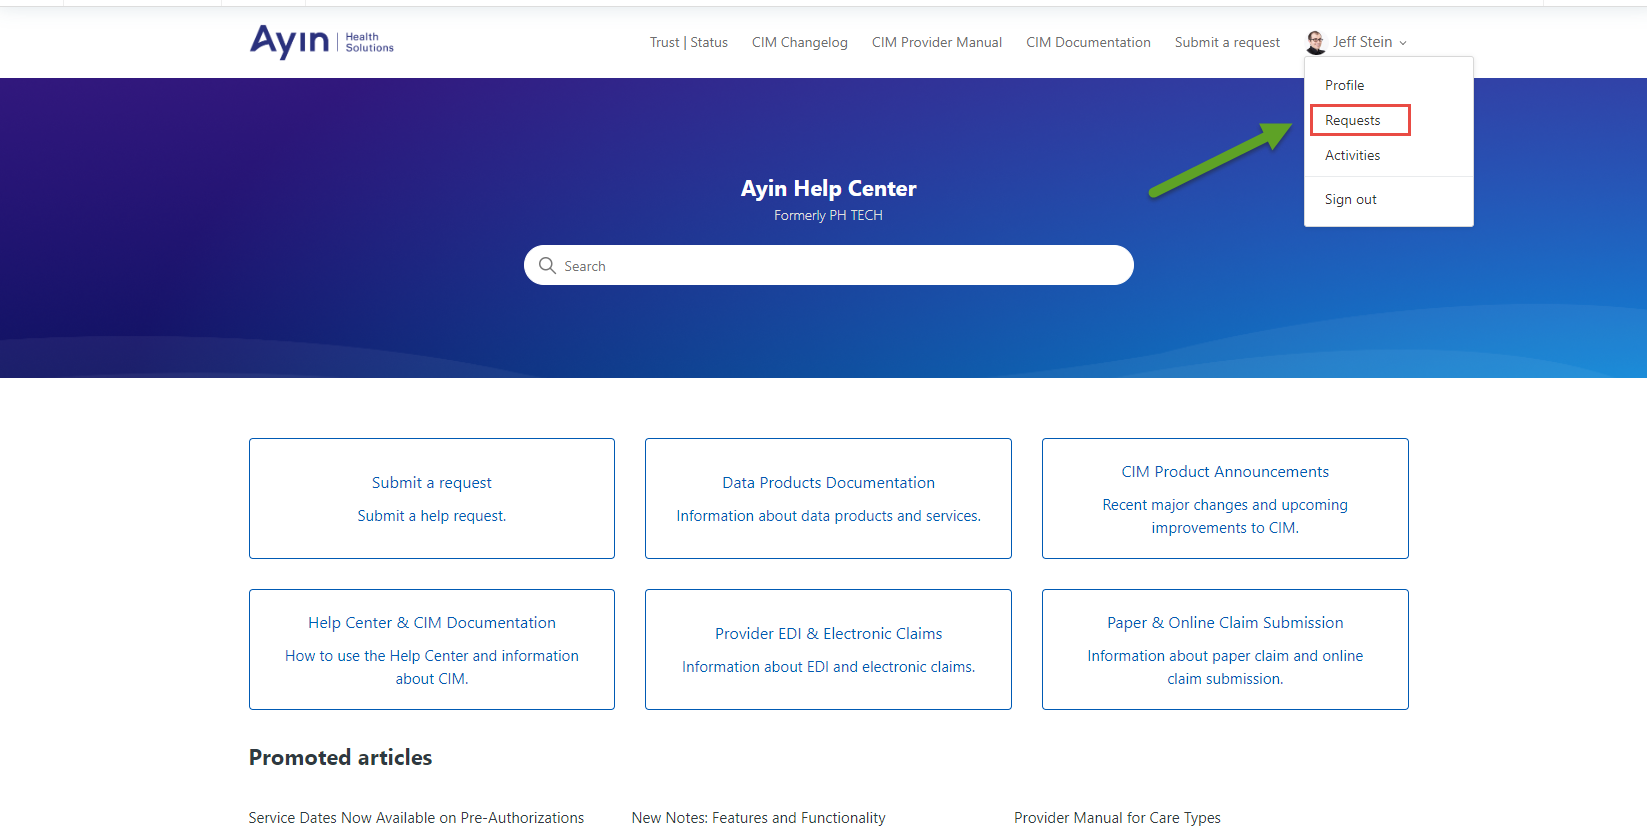Open CIM Documentation in header

[1088, 42]
